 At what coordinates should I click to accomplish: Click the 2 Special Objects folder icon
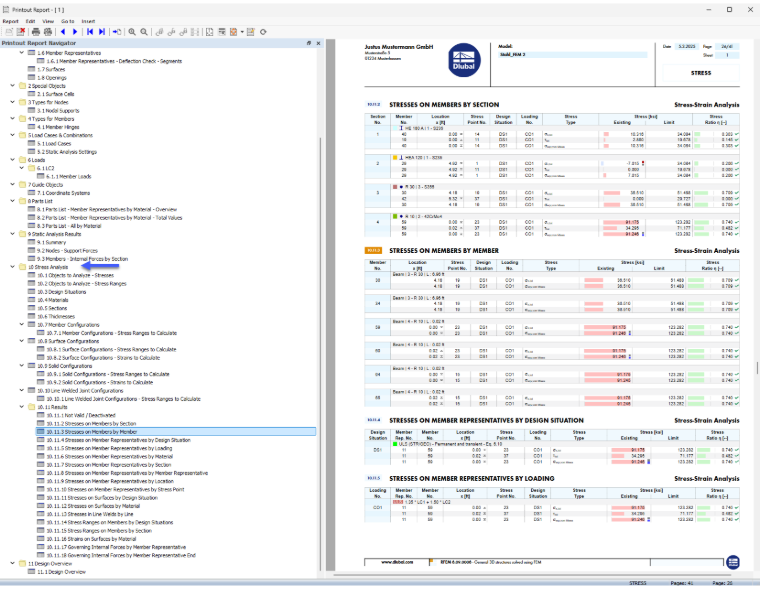(22, 86)
